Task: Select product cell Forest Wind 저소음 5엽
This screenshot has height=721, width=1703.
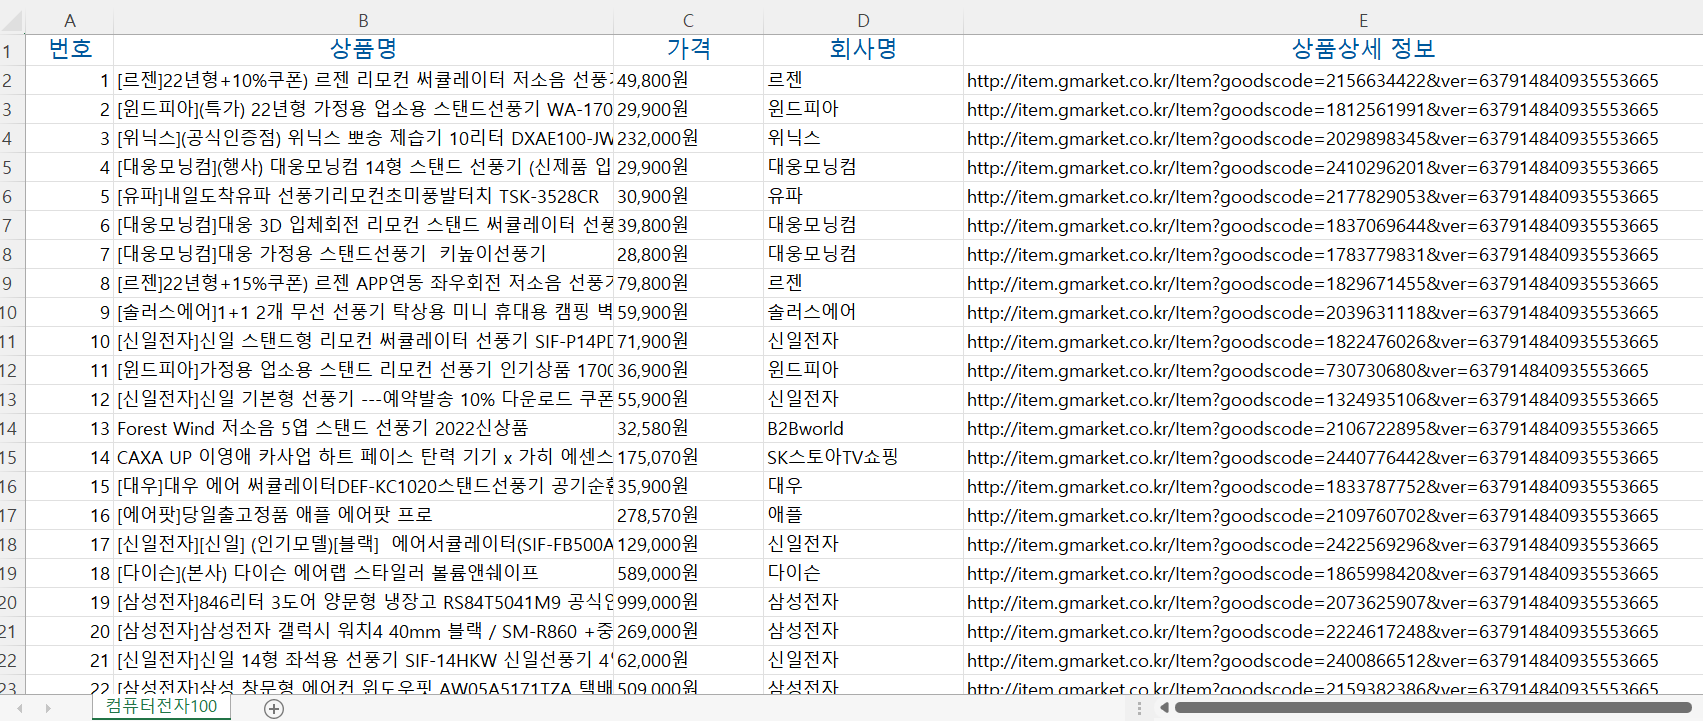Action: 363,428
